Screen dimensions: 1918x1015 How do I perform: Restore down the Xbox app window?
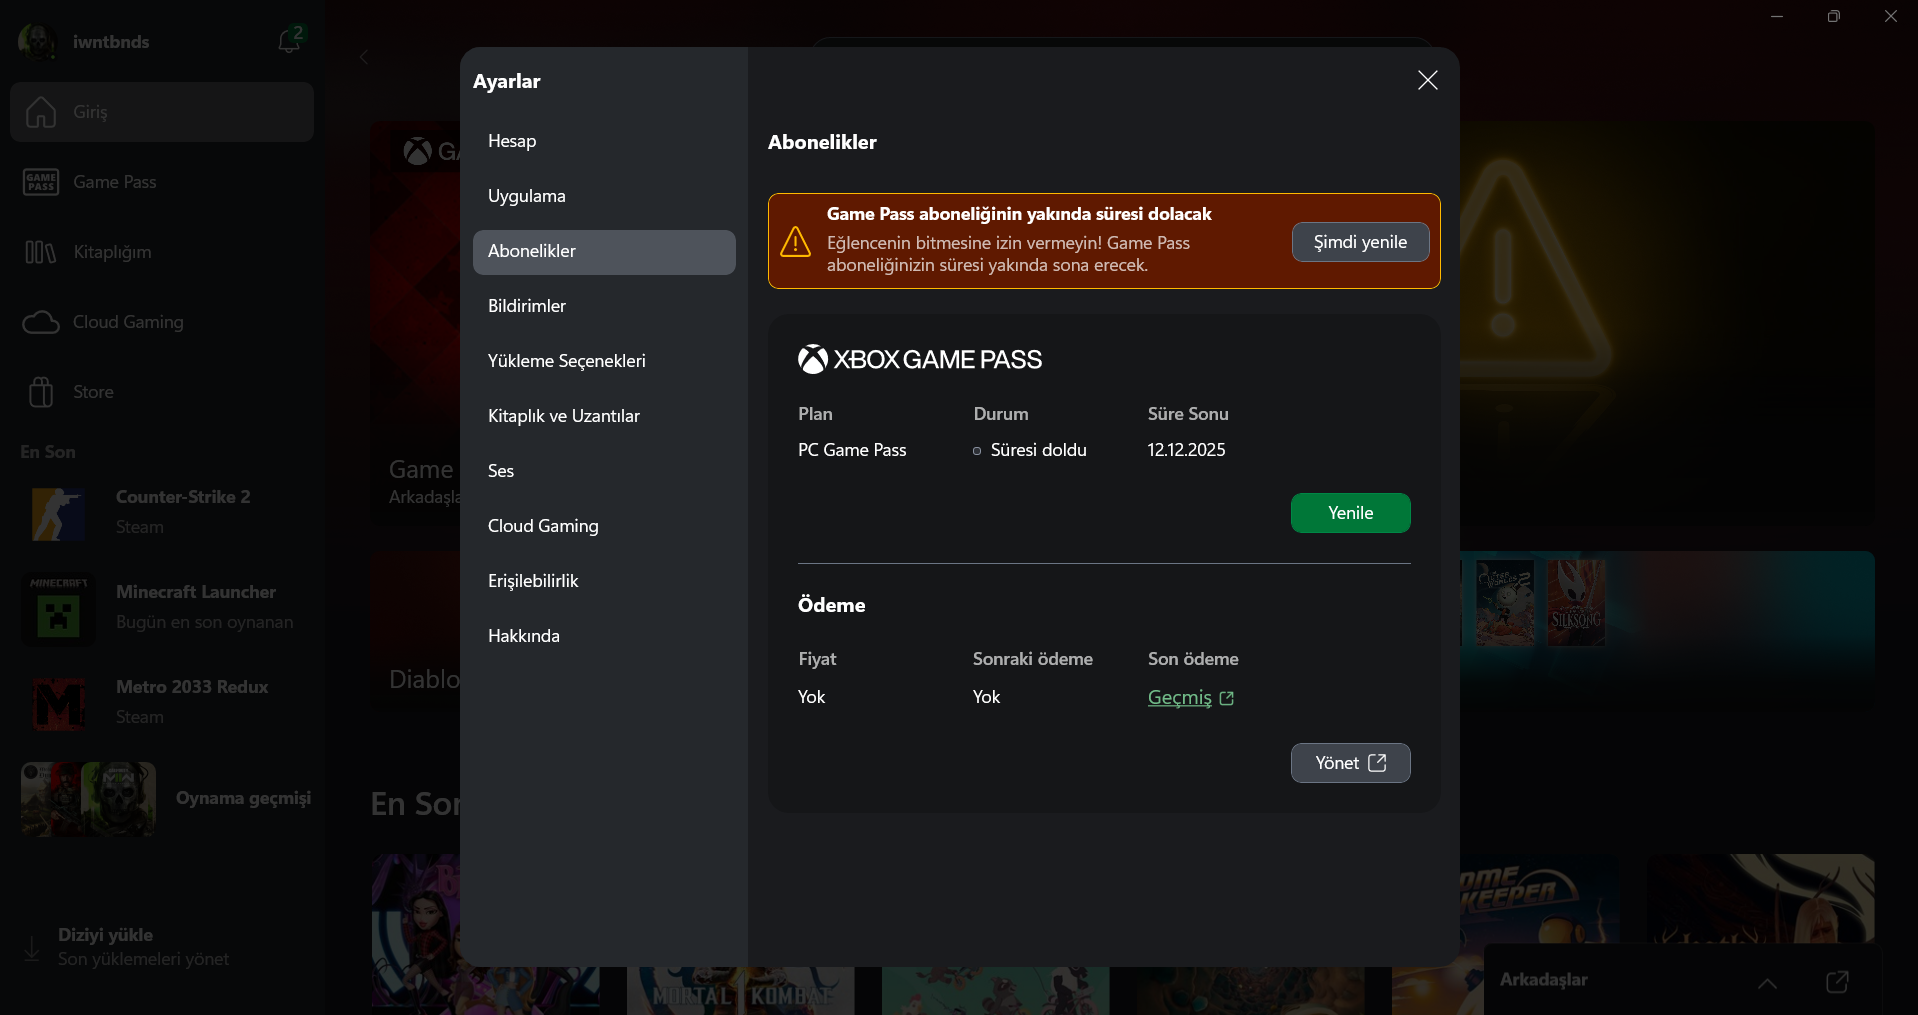pyautogui.click(x=1833, y=16)
